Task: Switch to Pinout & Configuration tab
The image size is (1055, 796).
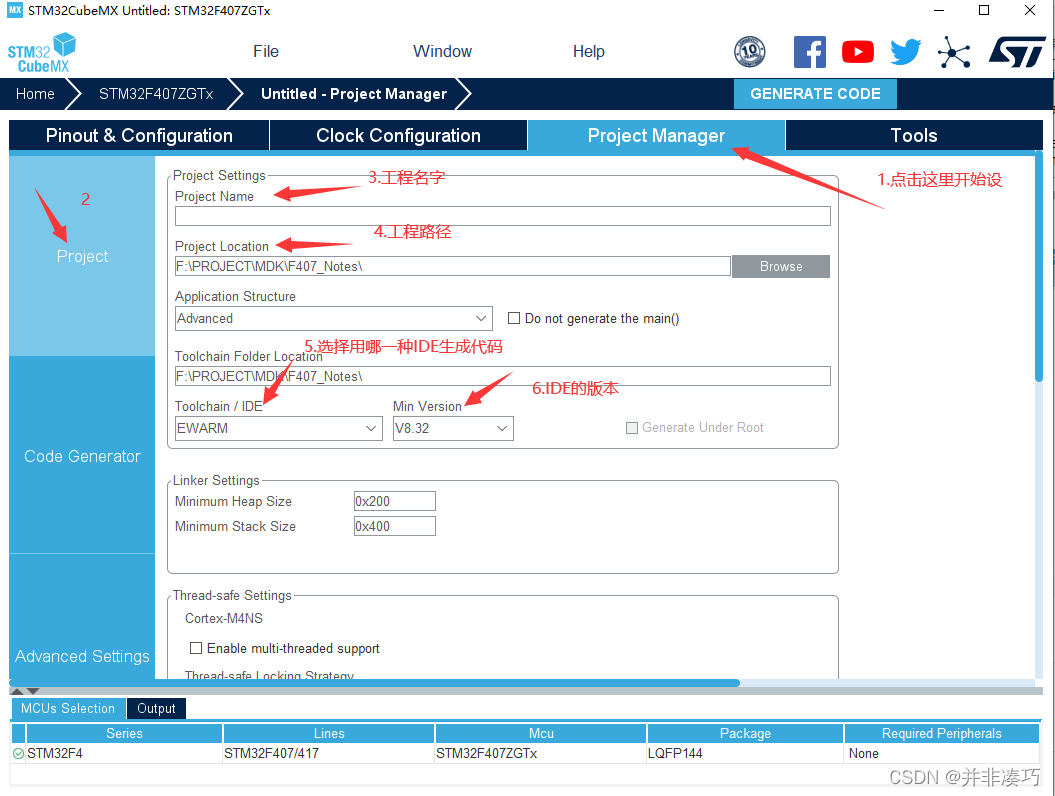Action: (139, 135)
